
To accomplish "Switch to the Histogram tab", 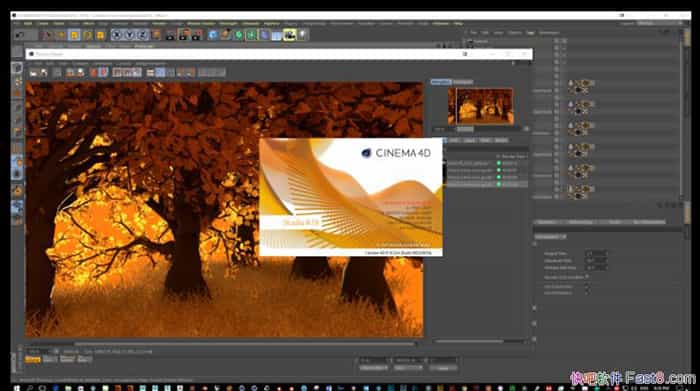I will [463, 82].
